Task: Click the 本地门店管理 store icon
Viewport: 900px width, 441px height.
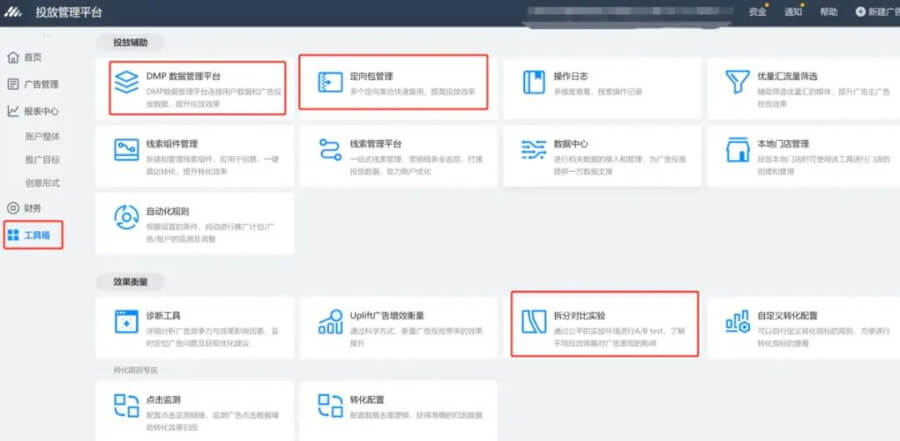Action: tap(738, 151)
